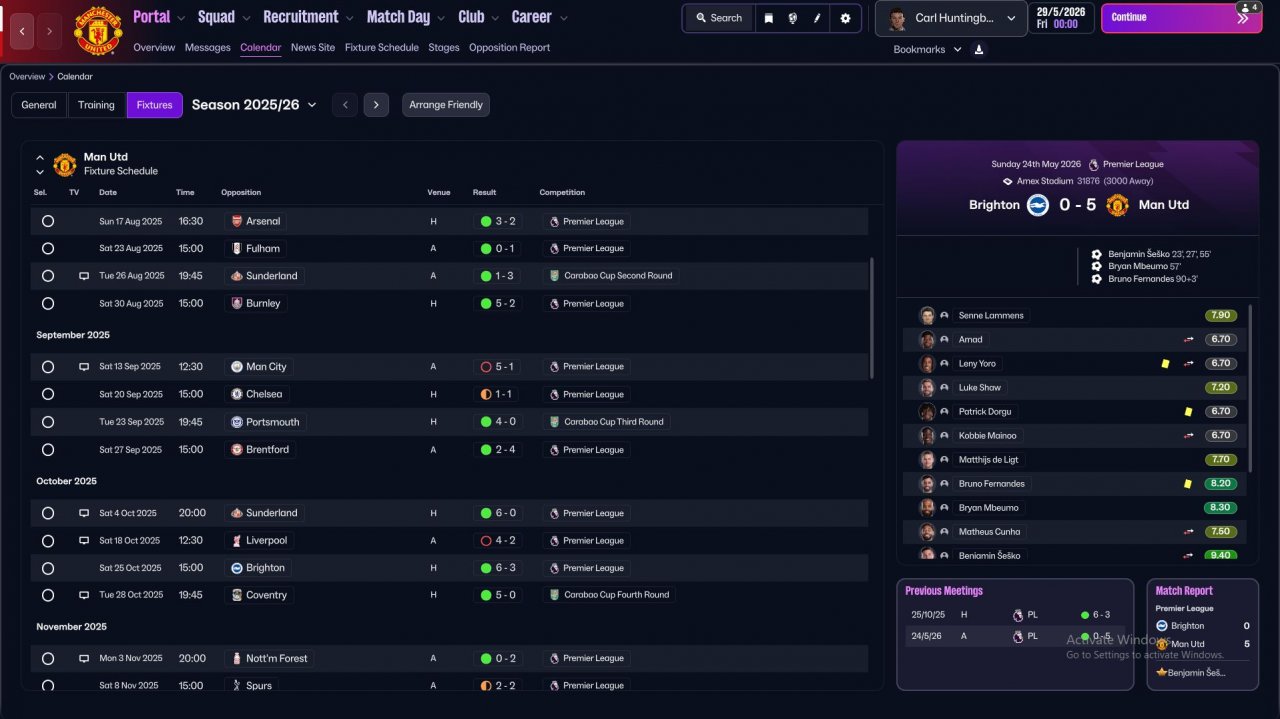Select the Nott'm Forest fixture radio button

point(48,659)
